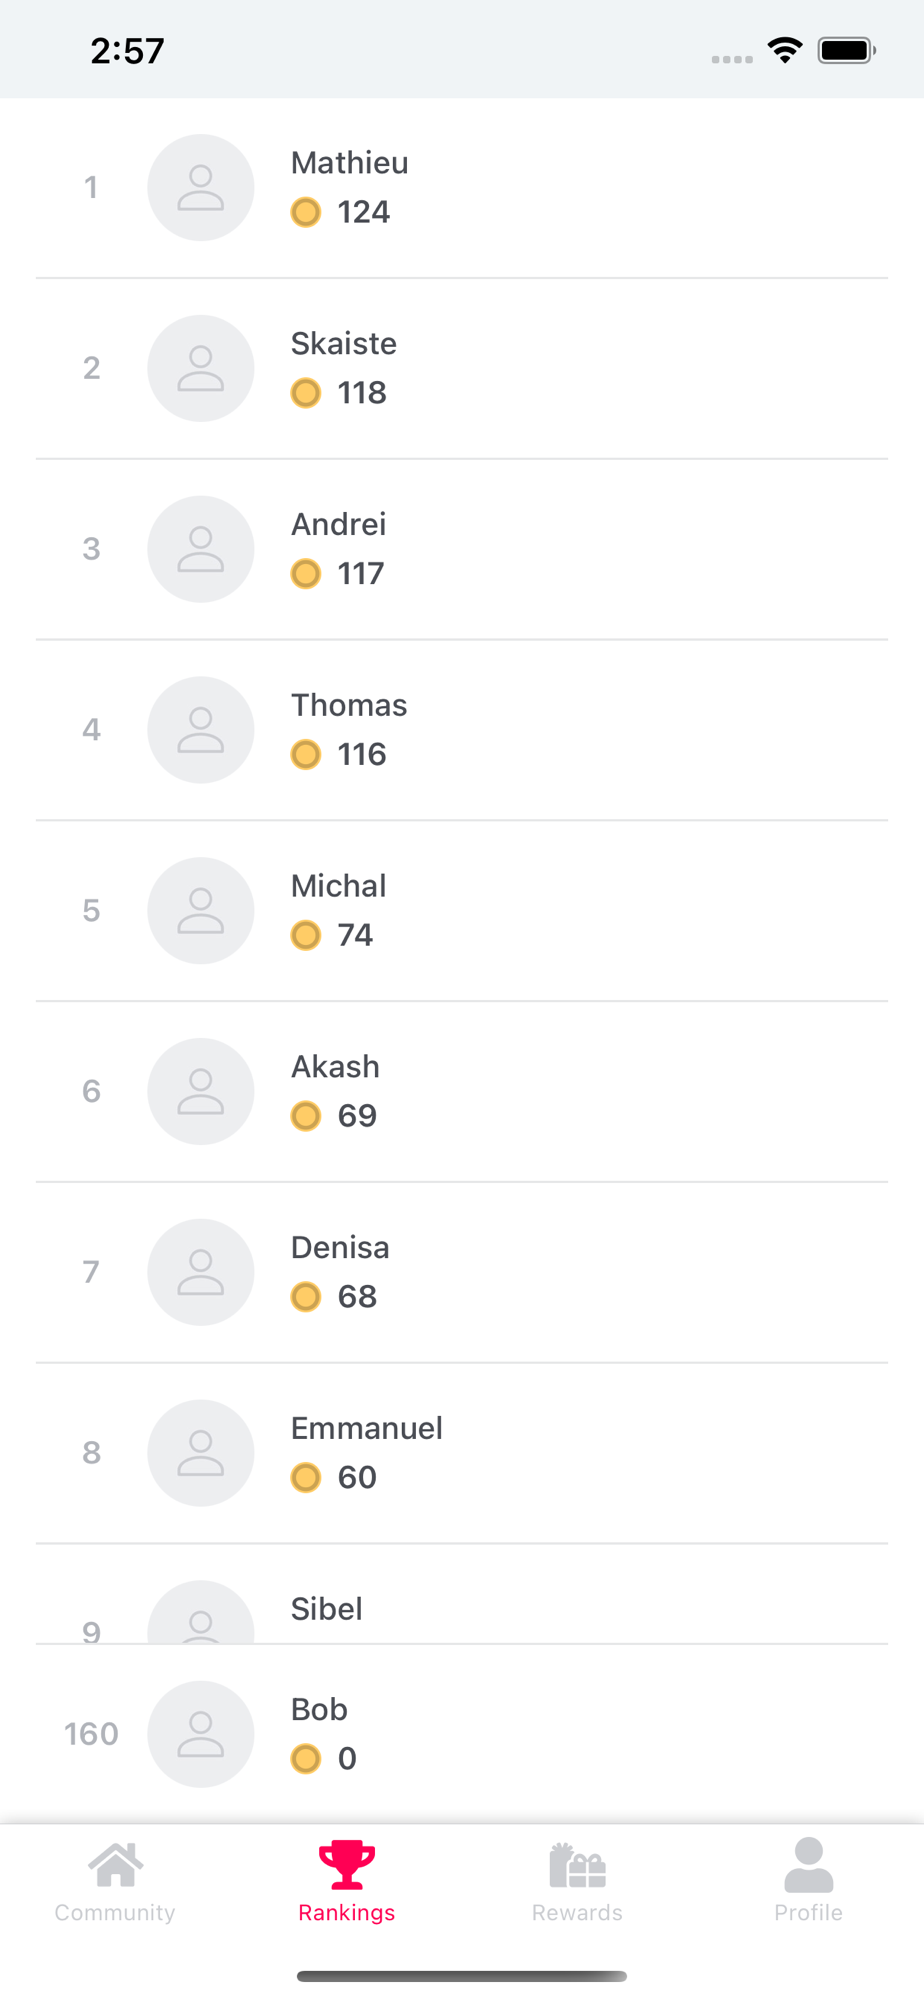
Task: Tap Michal's profile picture
Action: (201, 911)
